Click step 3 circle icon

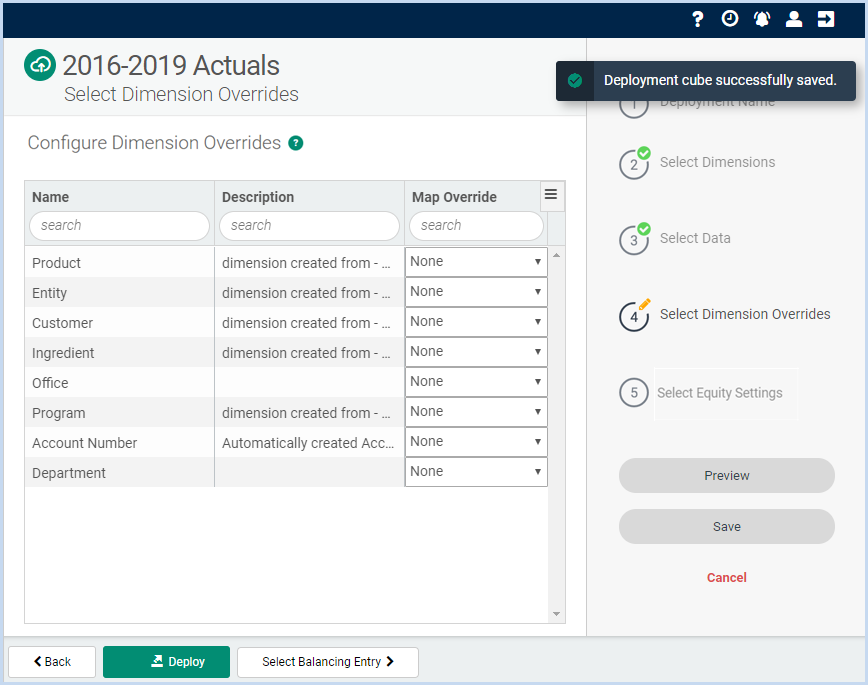pyautogui.click(x=634, y=240)
